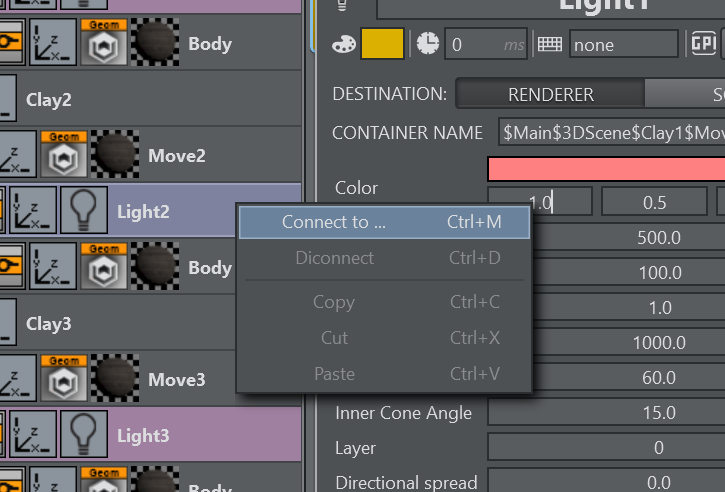Viewport: 725px width, 492px height.
Task: Click the keyboard shortcut icon
Action: click(550, 44)
